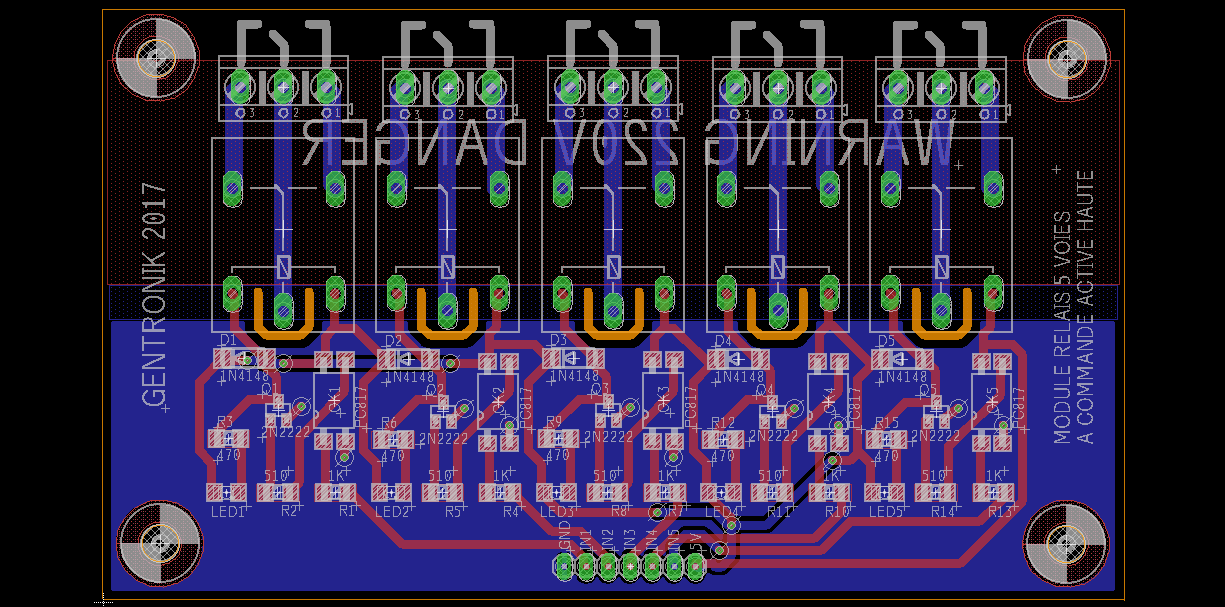Select resistor R15 labeled 470
The width and height of the screenshot is (1225, 607).
tap(887, 438)
